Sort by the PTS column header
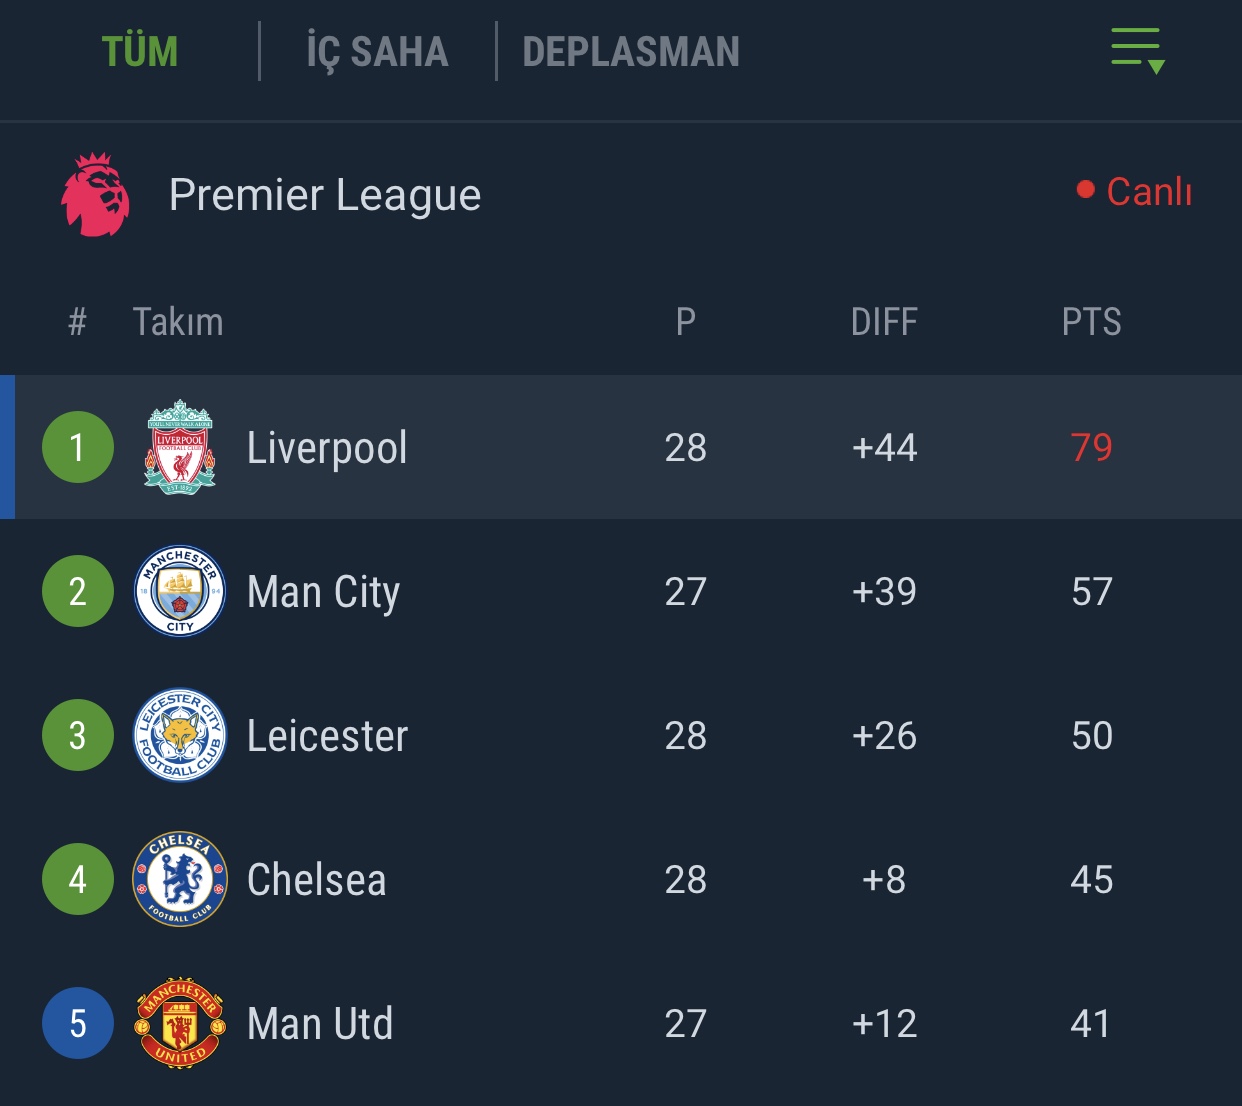This screenshot has height=1106, width=1242. pyautogui.click(x=1091, y=322)
